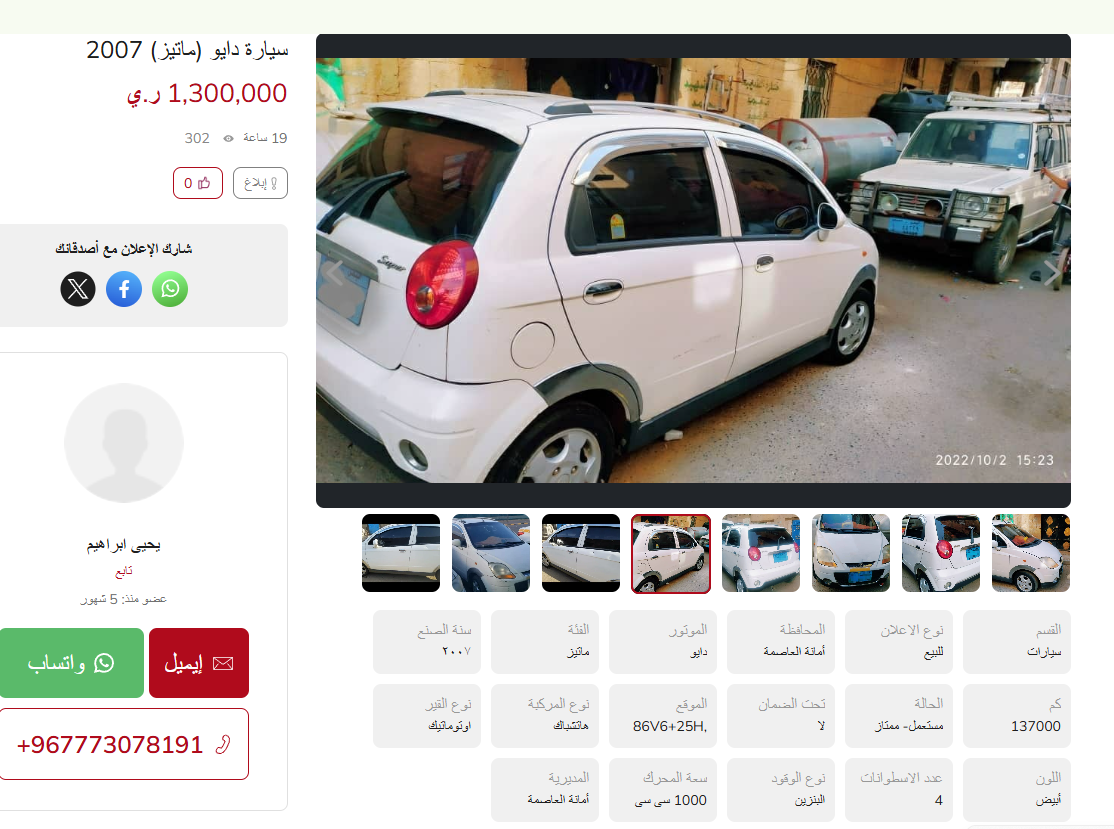This screenshot has width=1114, height=829.
Task: Select the front-view car thumbnail with yellow plate
Action: (x=850, y=553)
